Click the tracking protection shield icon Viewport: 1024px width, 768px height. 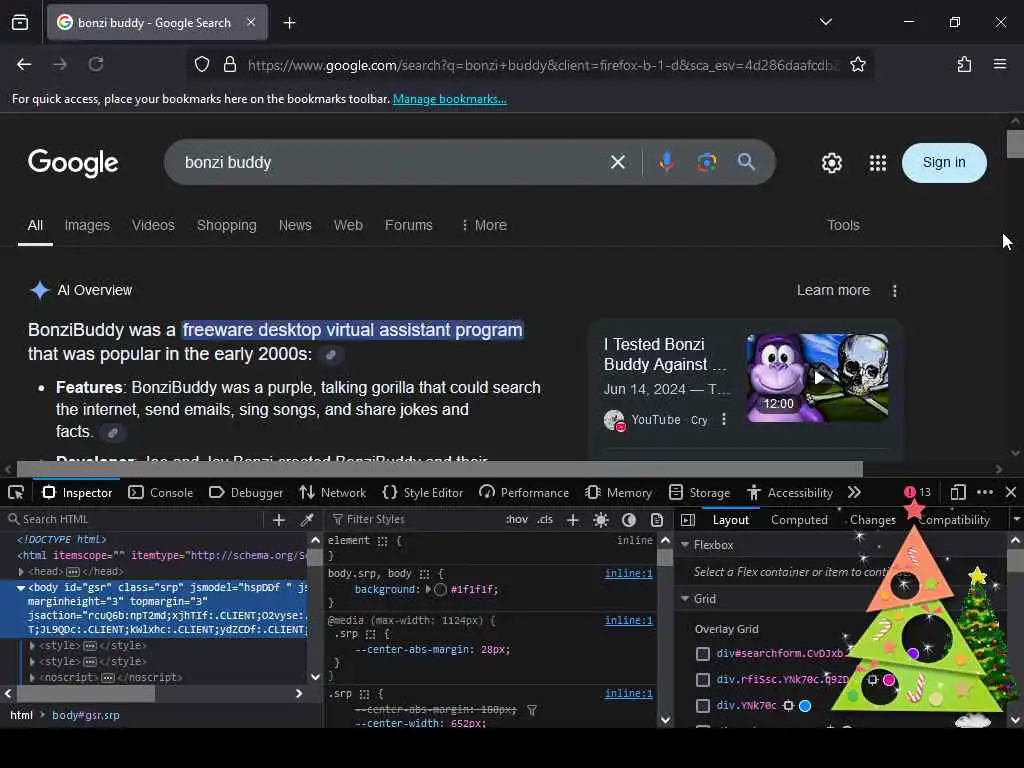coord(202,65)
